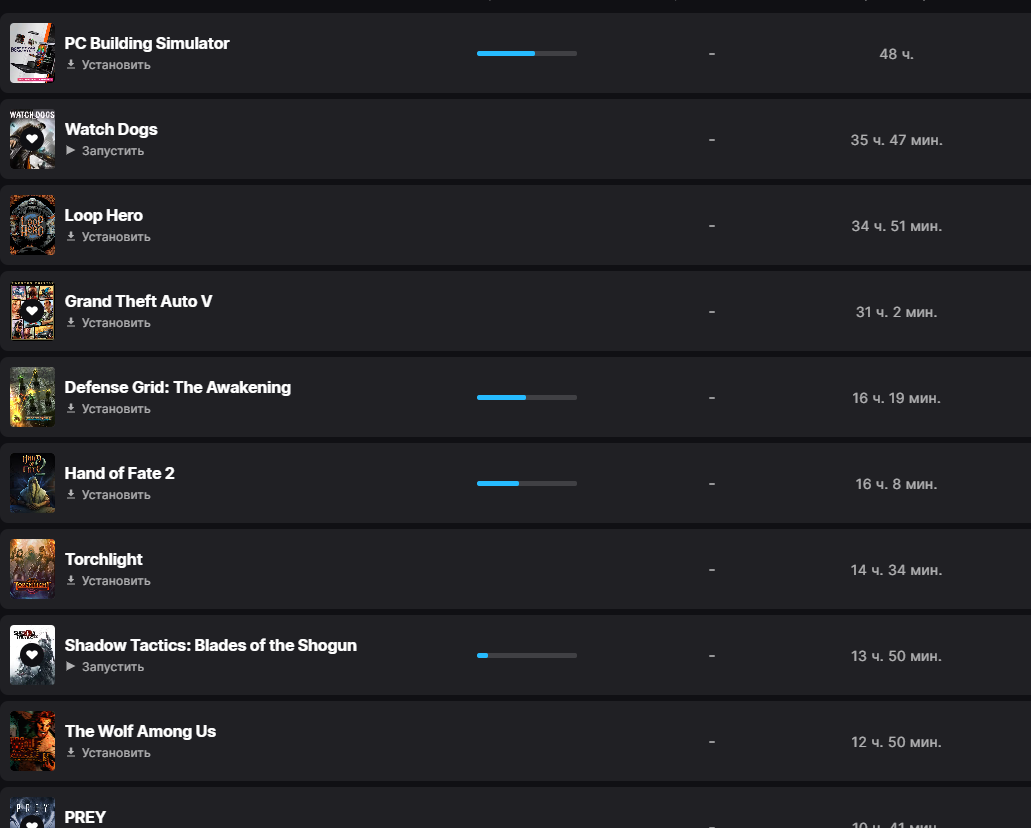Open the PREY game title
The height and width of the screenshot is (828, 1031).
[x=85, y=816]
